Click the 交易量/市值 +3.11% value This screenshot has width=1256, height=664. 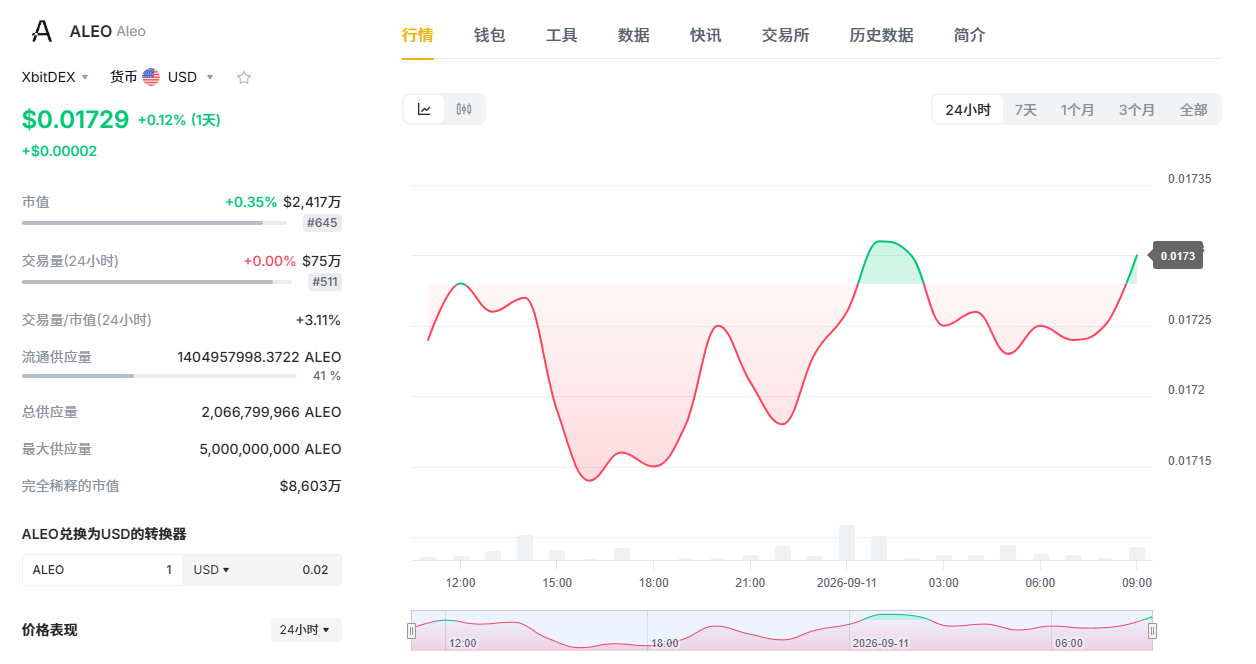[x=318, y=320]
